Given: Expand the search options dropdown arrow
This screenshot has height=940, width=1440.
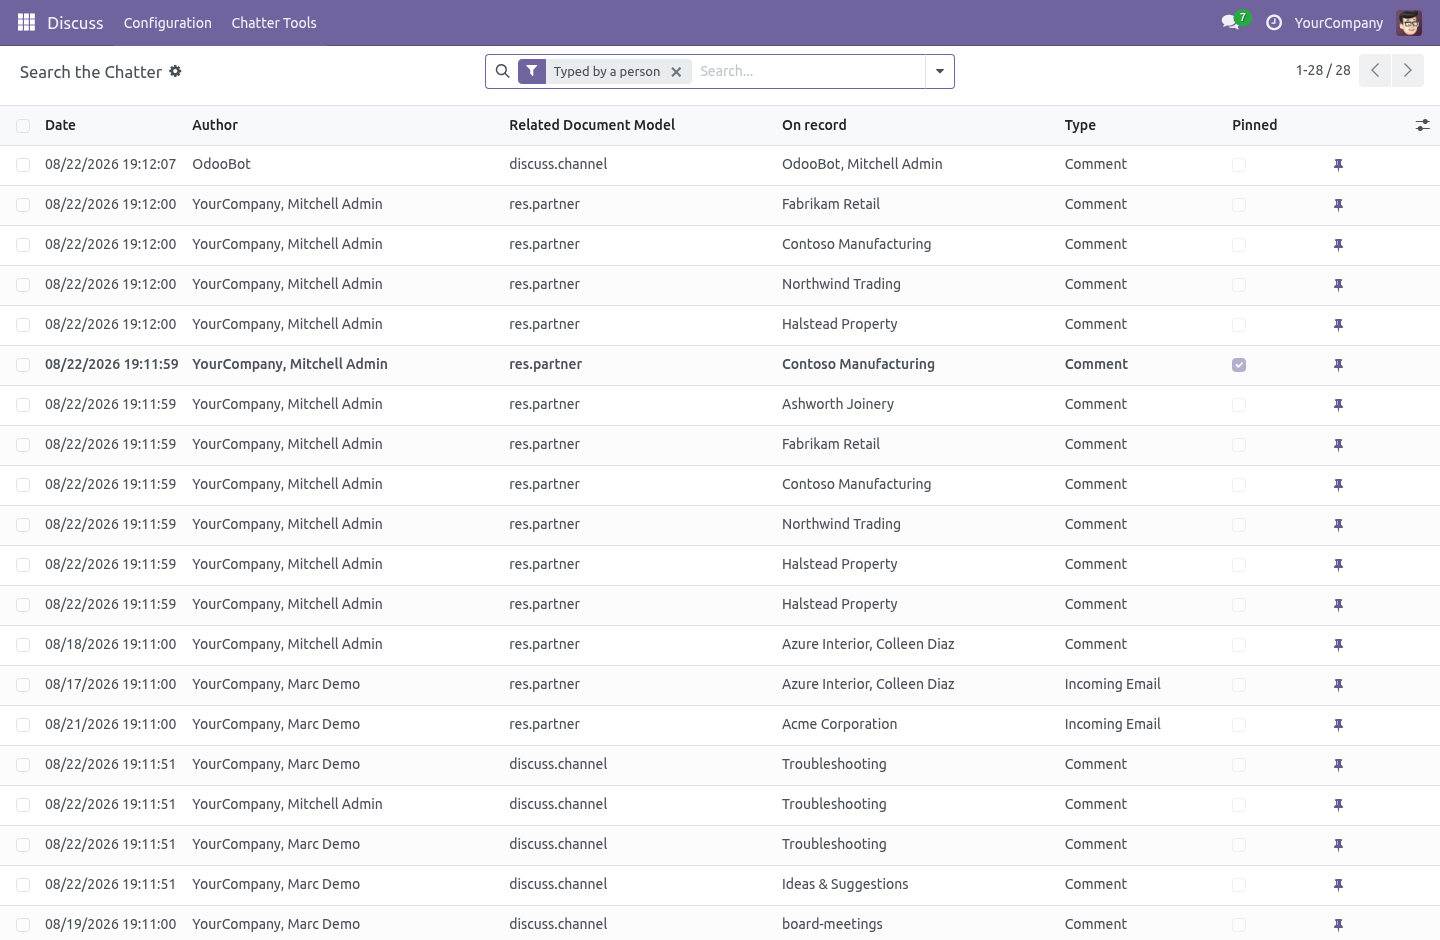Looking at the screenshot, I should (x=940, y=71).
